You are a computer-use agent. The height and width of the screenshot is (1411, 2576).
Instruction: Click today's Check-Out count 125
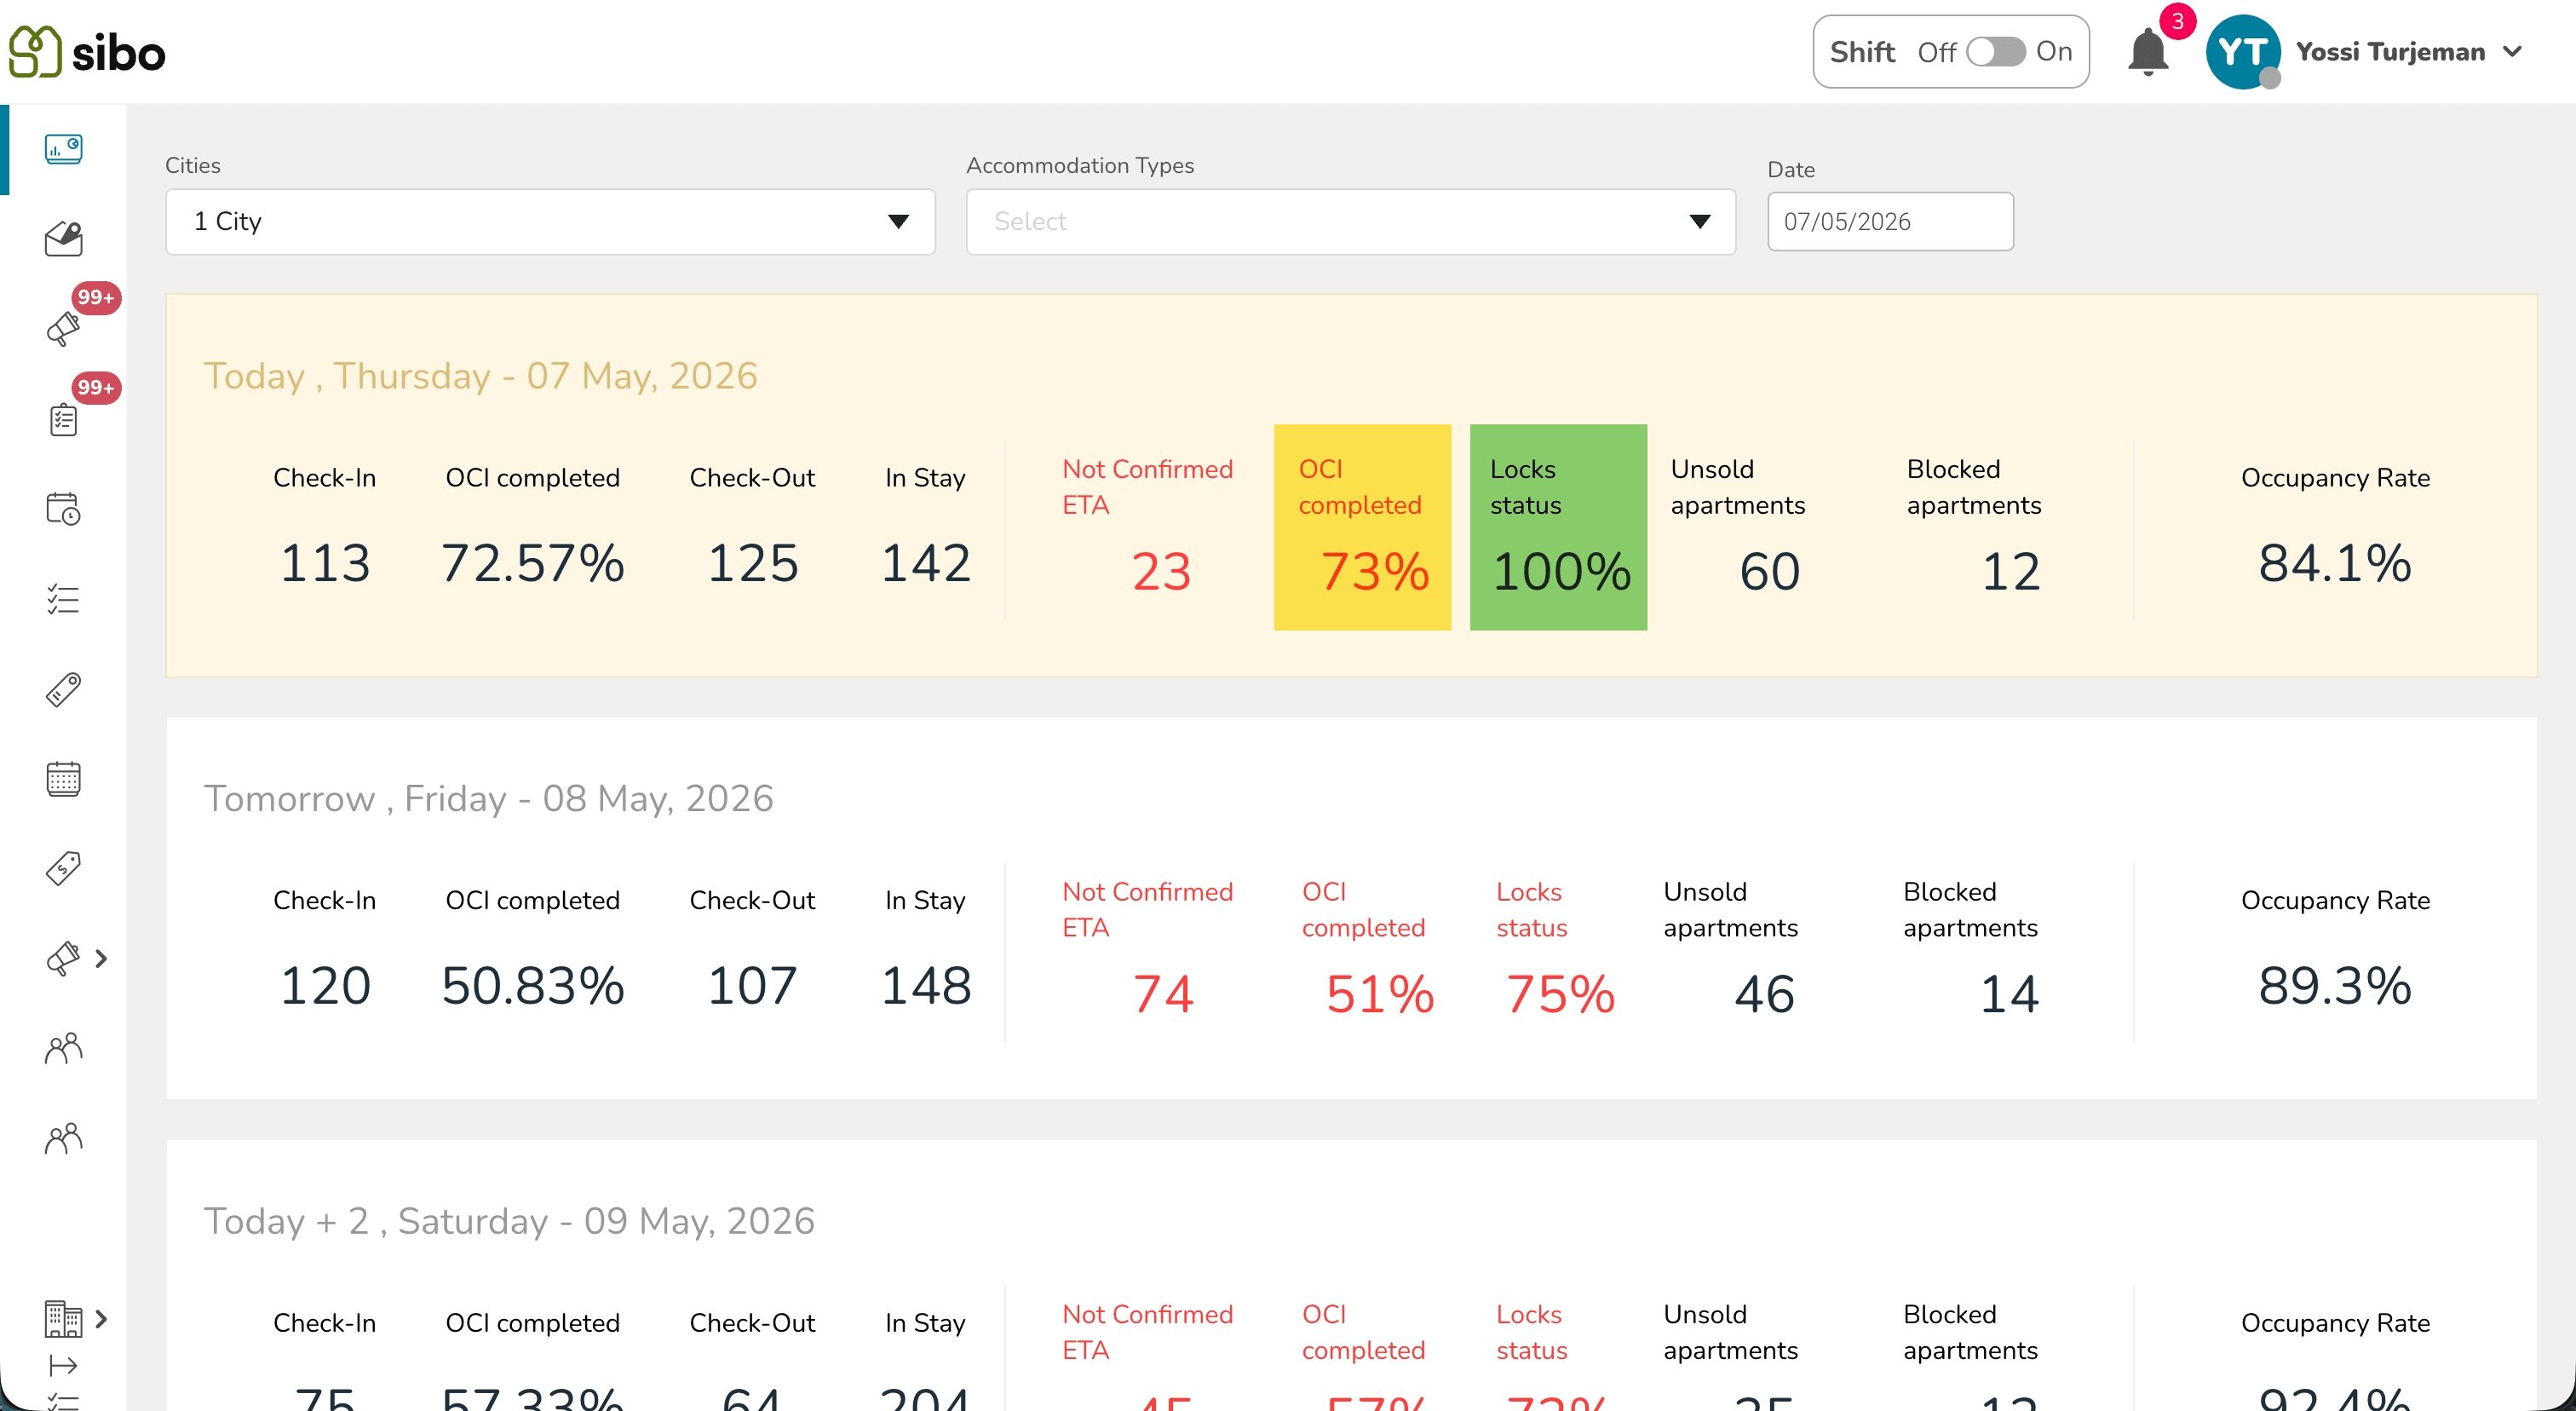752,563
